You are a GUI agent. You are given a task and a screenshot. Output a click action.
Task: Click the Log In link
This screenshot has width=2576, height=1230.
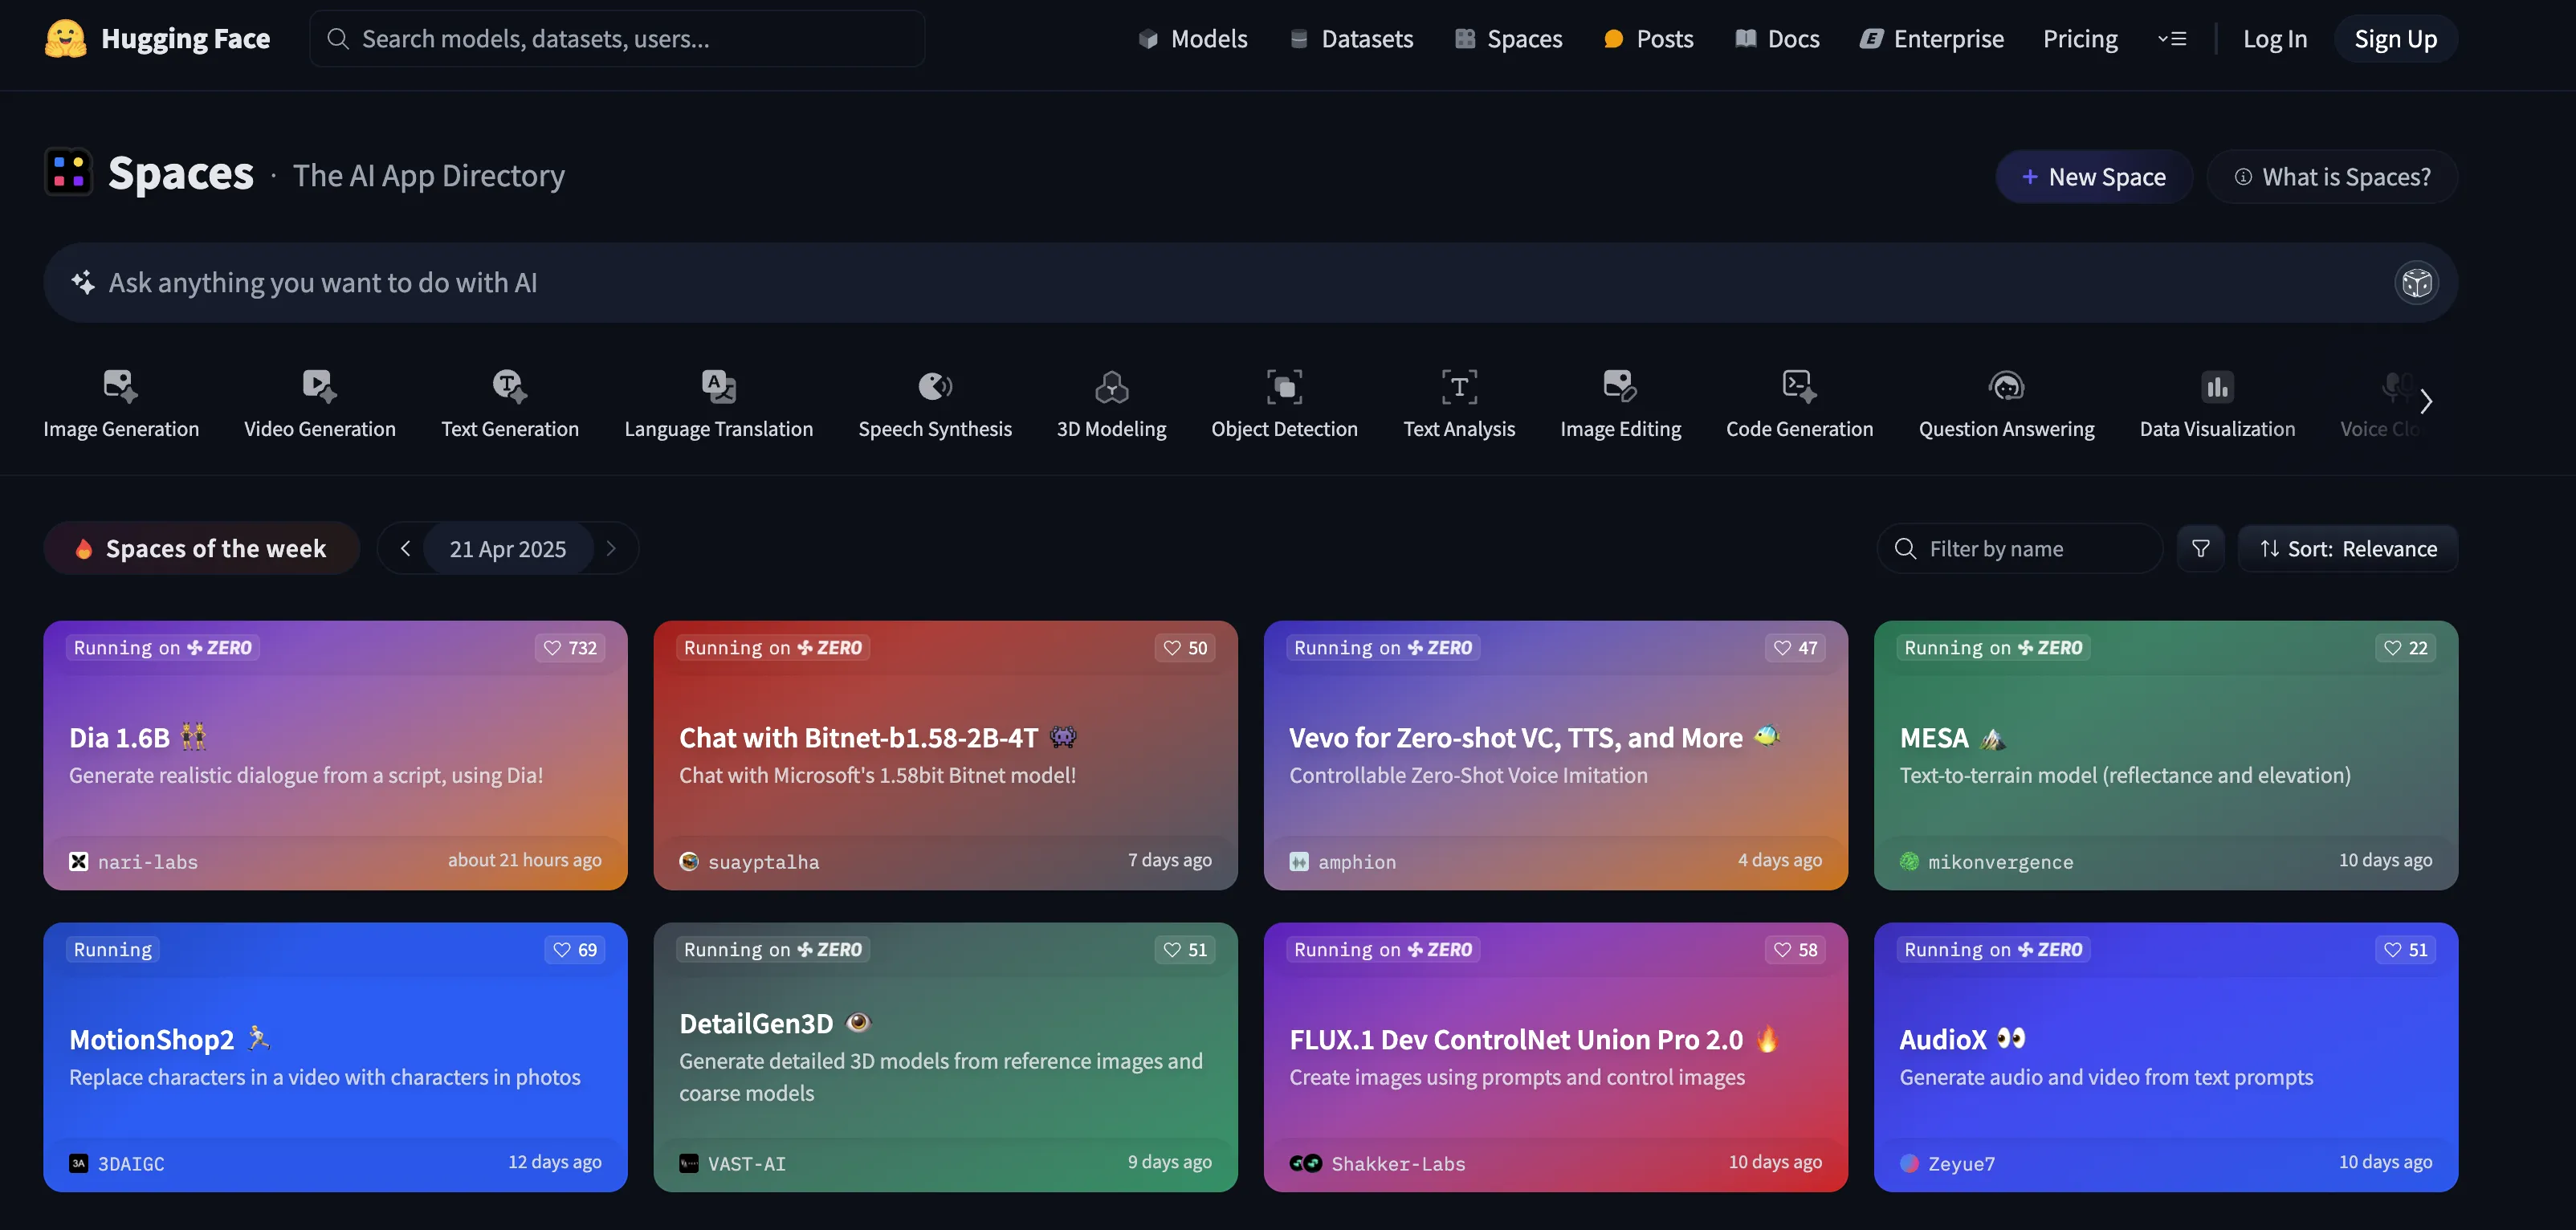2274,39
